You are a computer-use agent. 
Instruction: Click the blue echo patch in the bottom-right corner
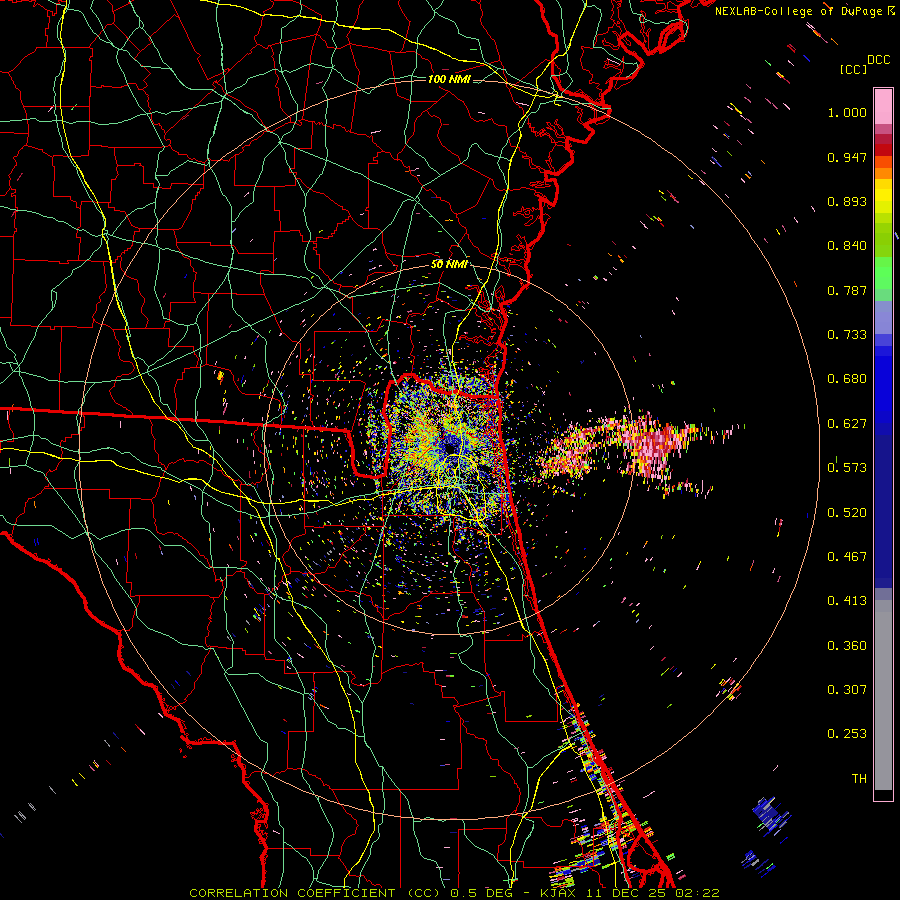pyautogui.click(x=771, y=815)
